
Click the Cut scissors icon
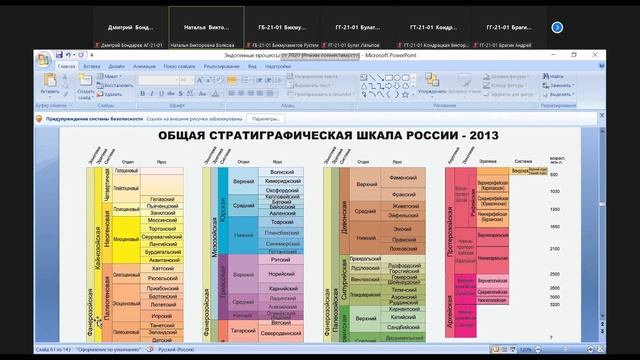[65, 77]
